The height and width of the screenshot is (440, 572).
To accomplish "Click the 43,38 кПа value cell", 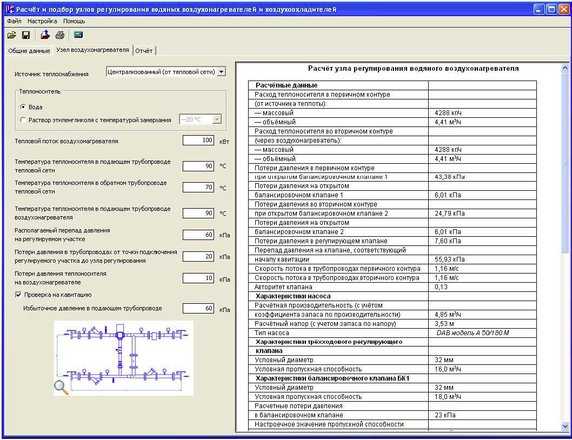I will (482, 177).
